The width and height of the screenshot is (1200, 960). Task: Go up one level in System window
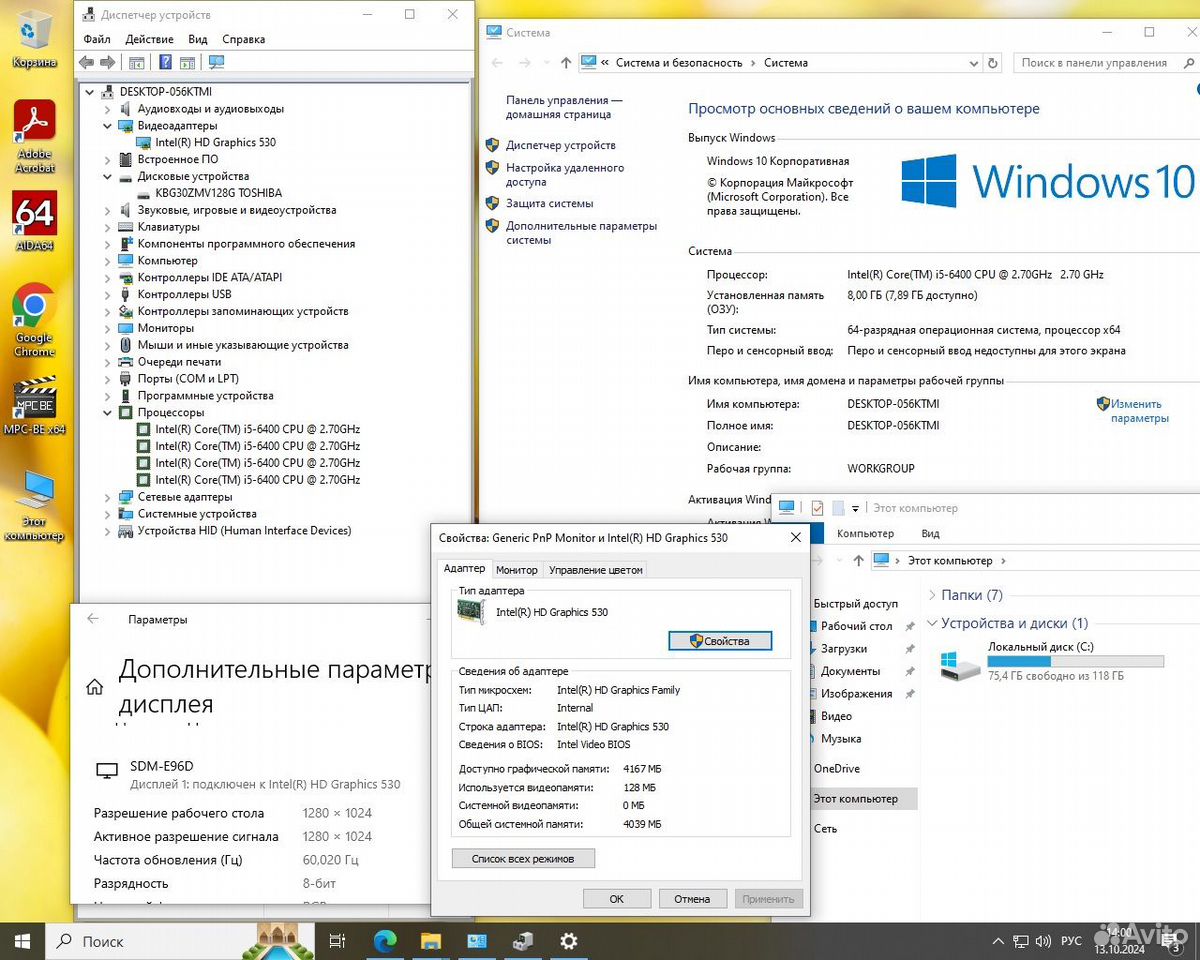point(566,63)
